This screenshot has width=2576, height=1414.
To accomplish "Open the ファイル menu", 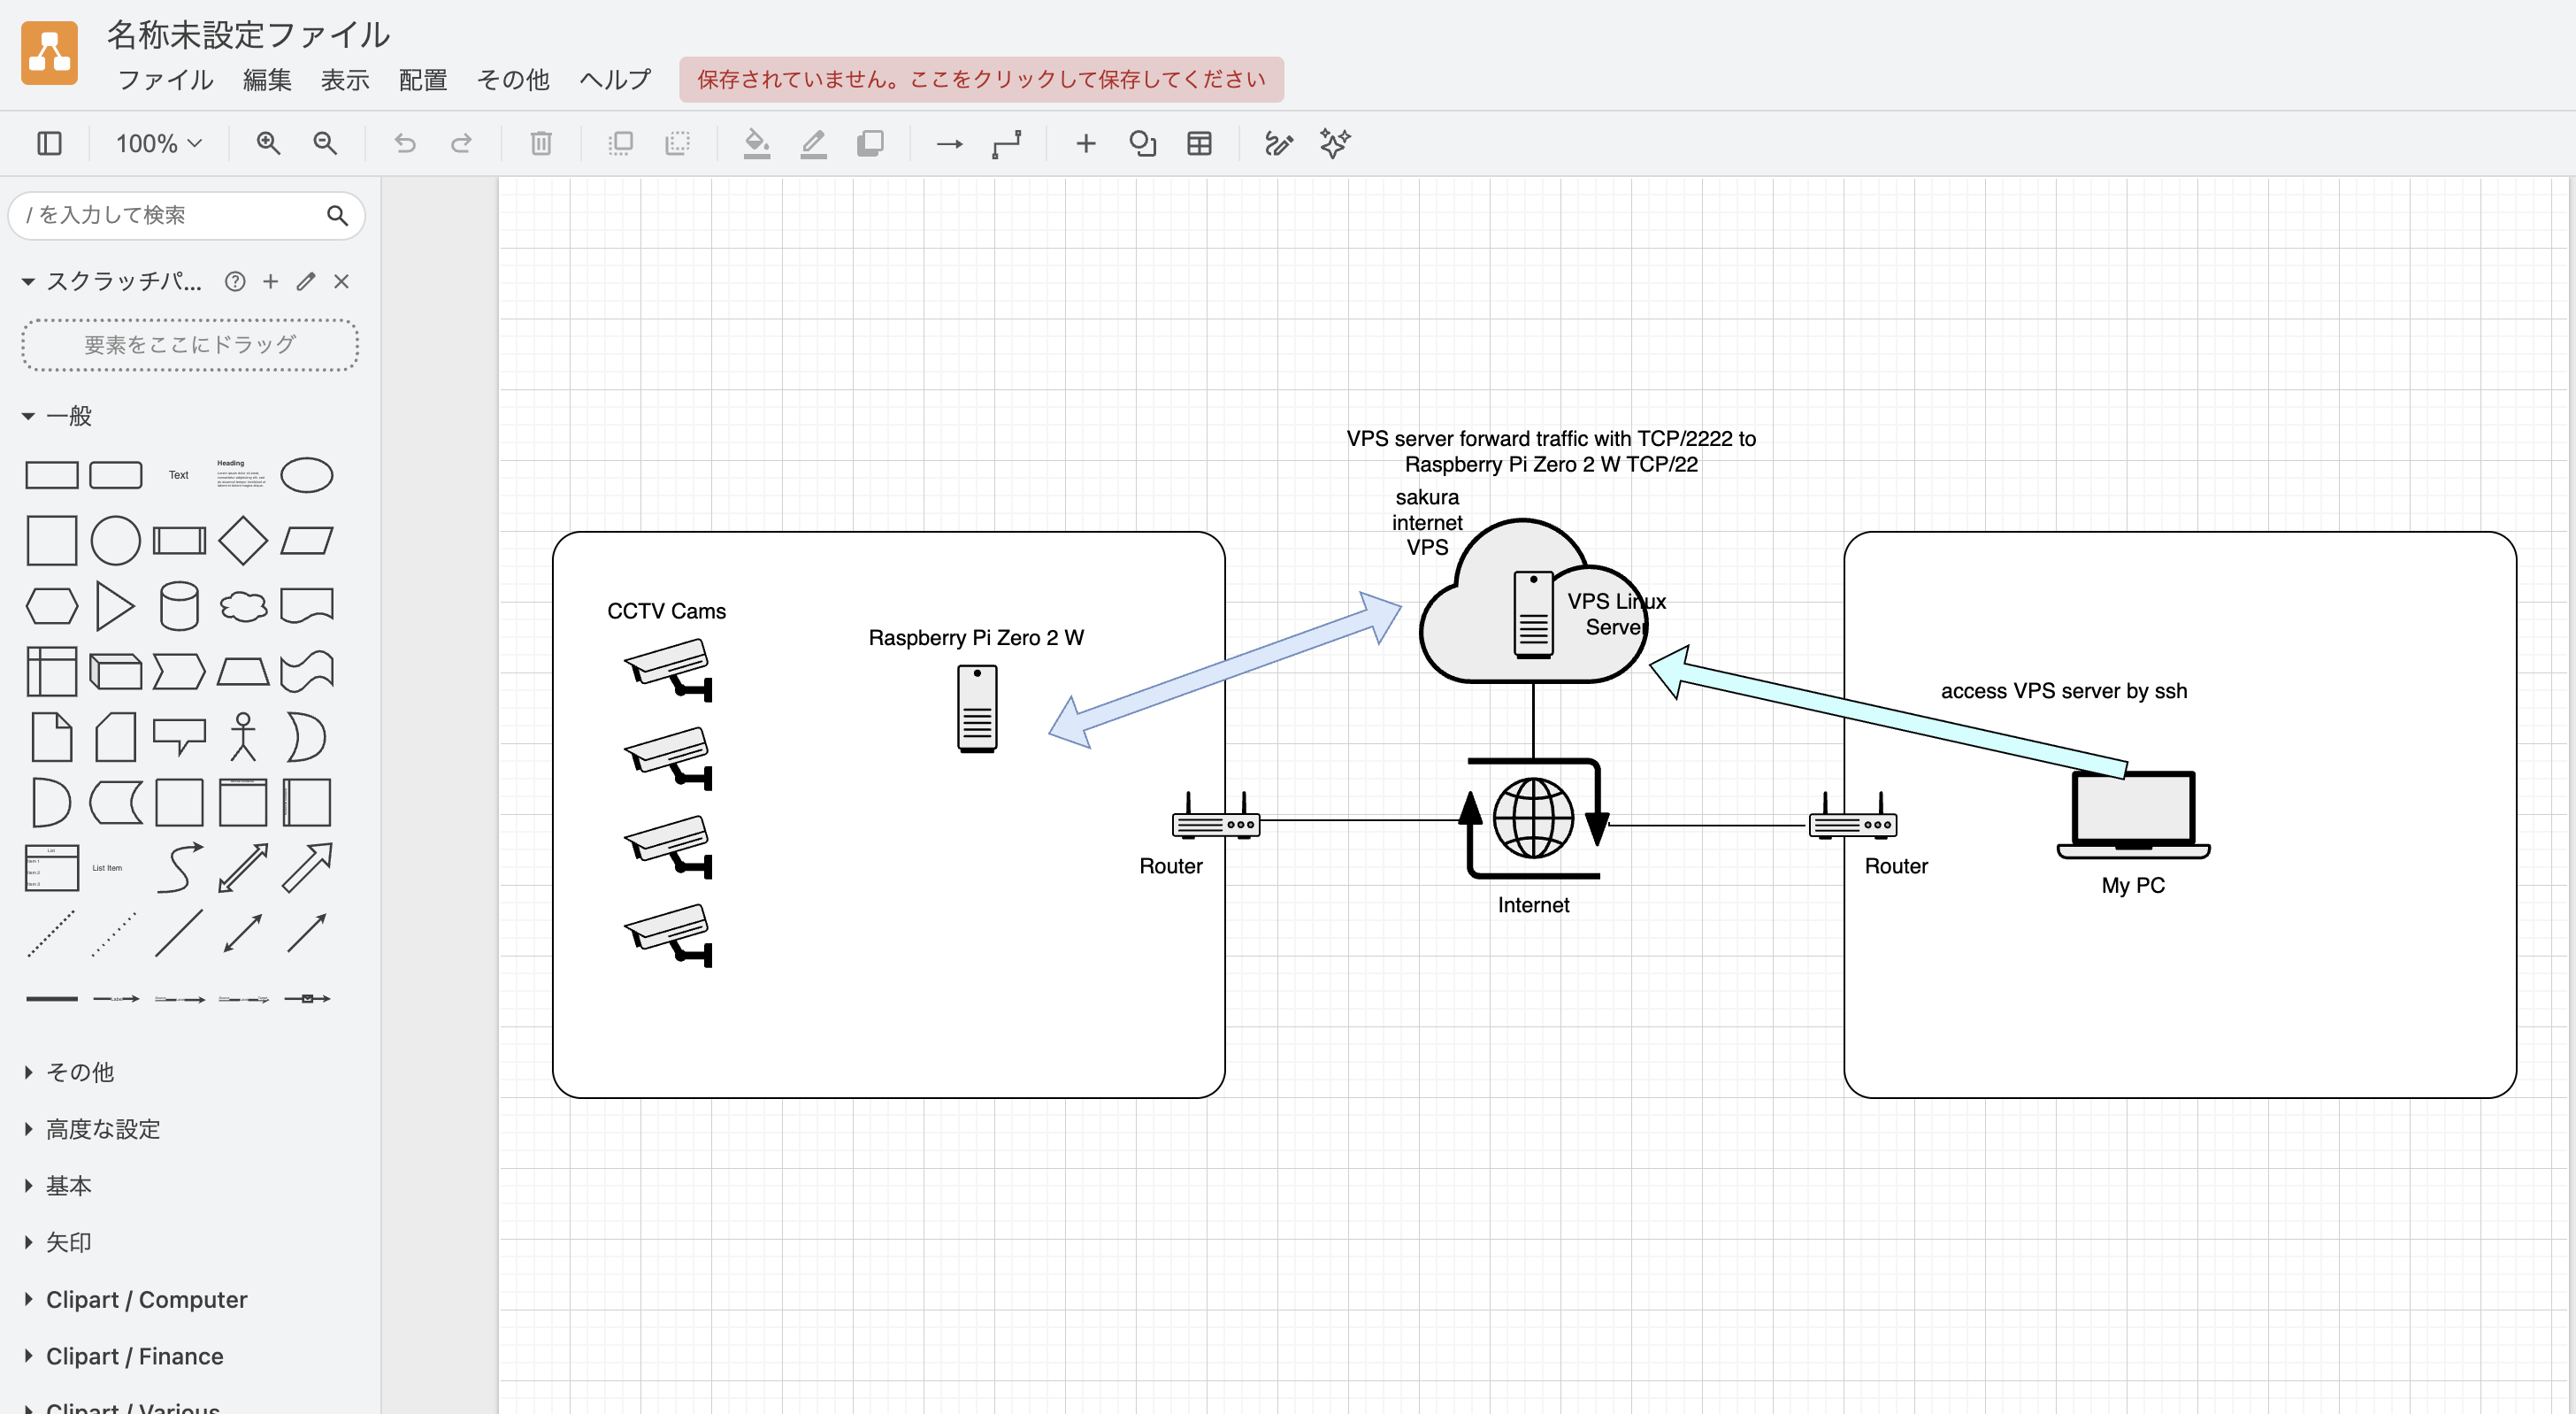I will (x=165, y=79).
